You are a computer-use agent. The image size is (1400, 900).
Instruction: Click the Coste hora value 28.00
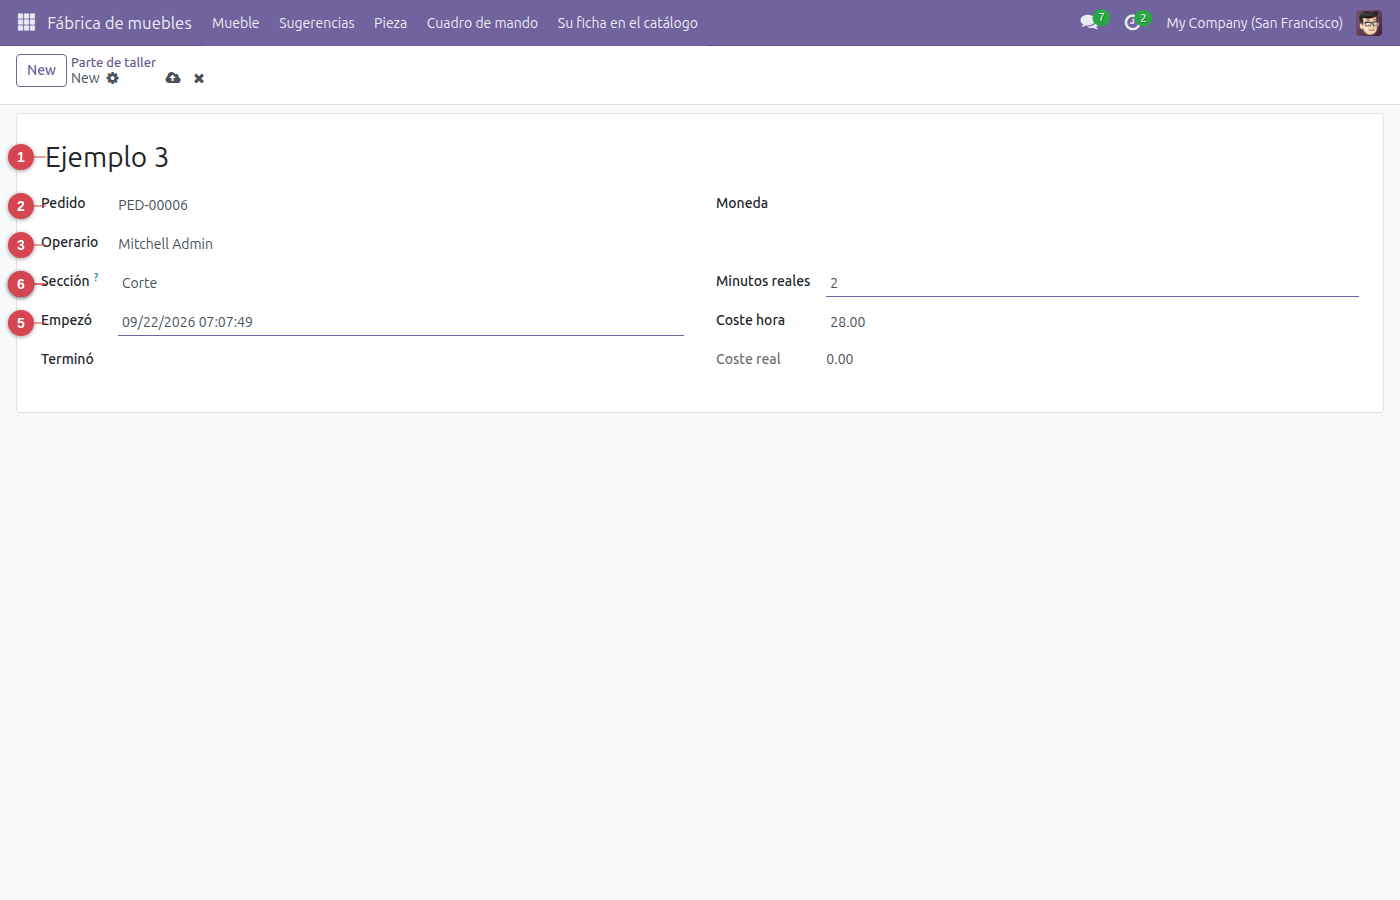click(x=847, y=322)
